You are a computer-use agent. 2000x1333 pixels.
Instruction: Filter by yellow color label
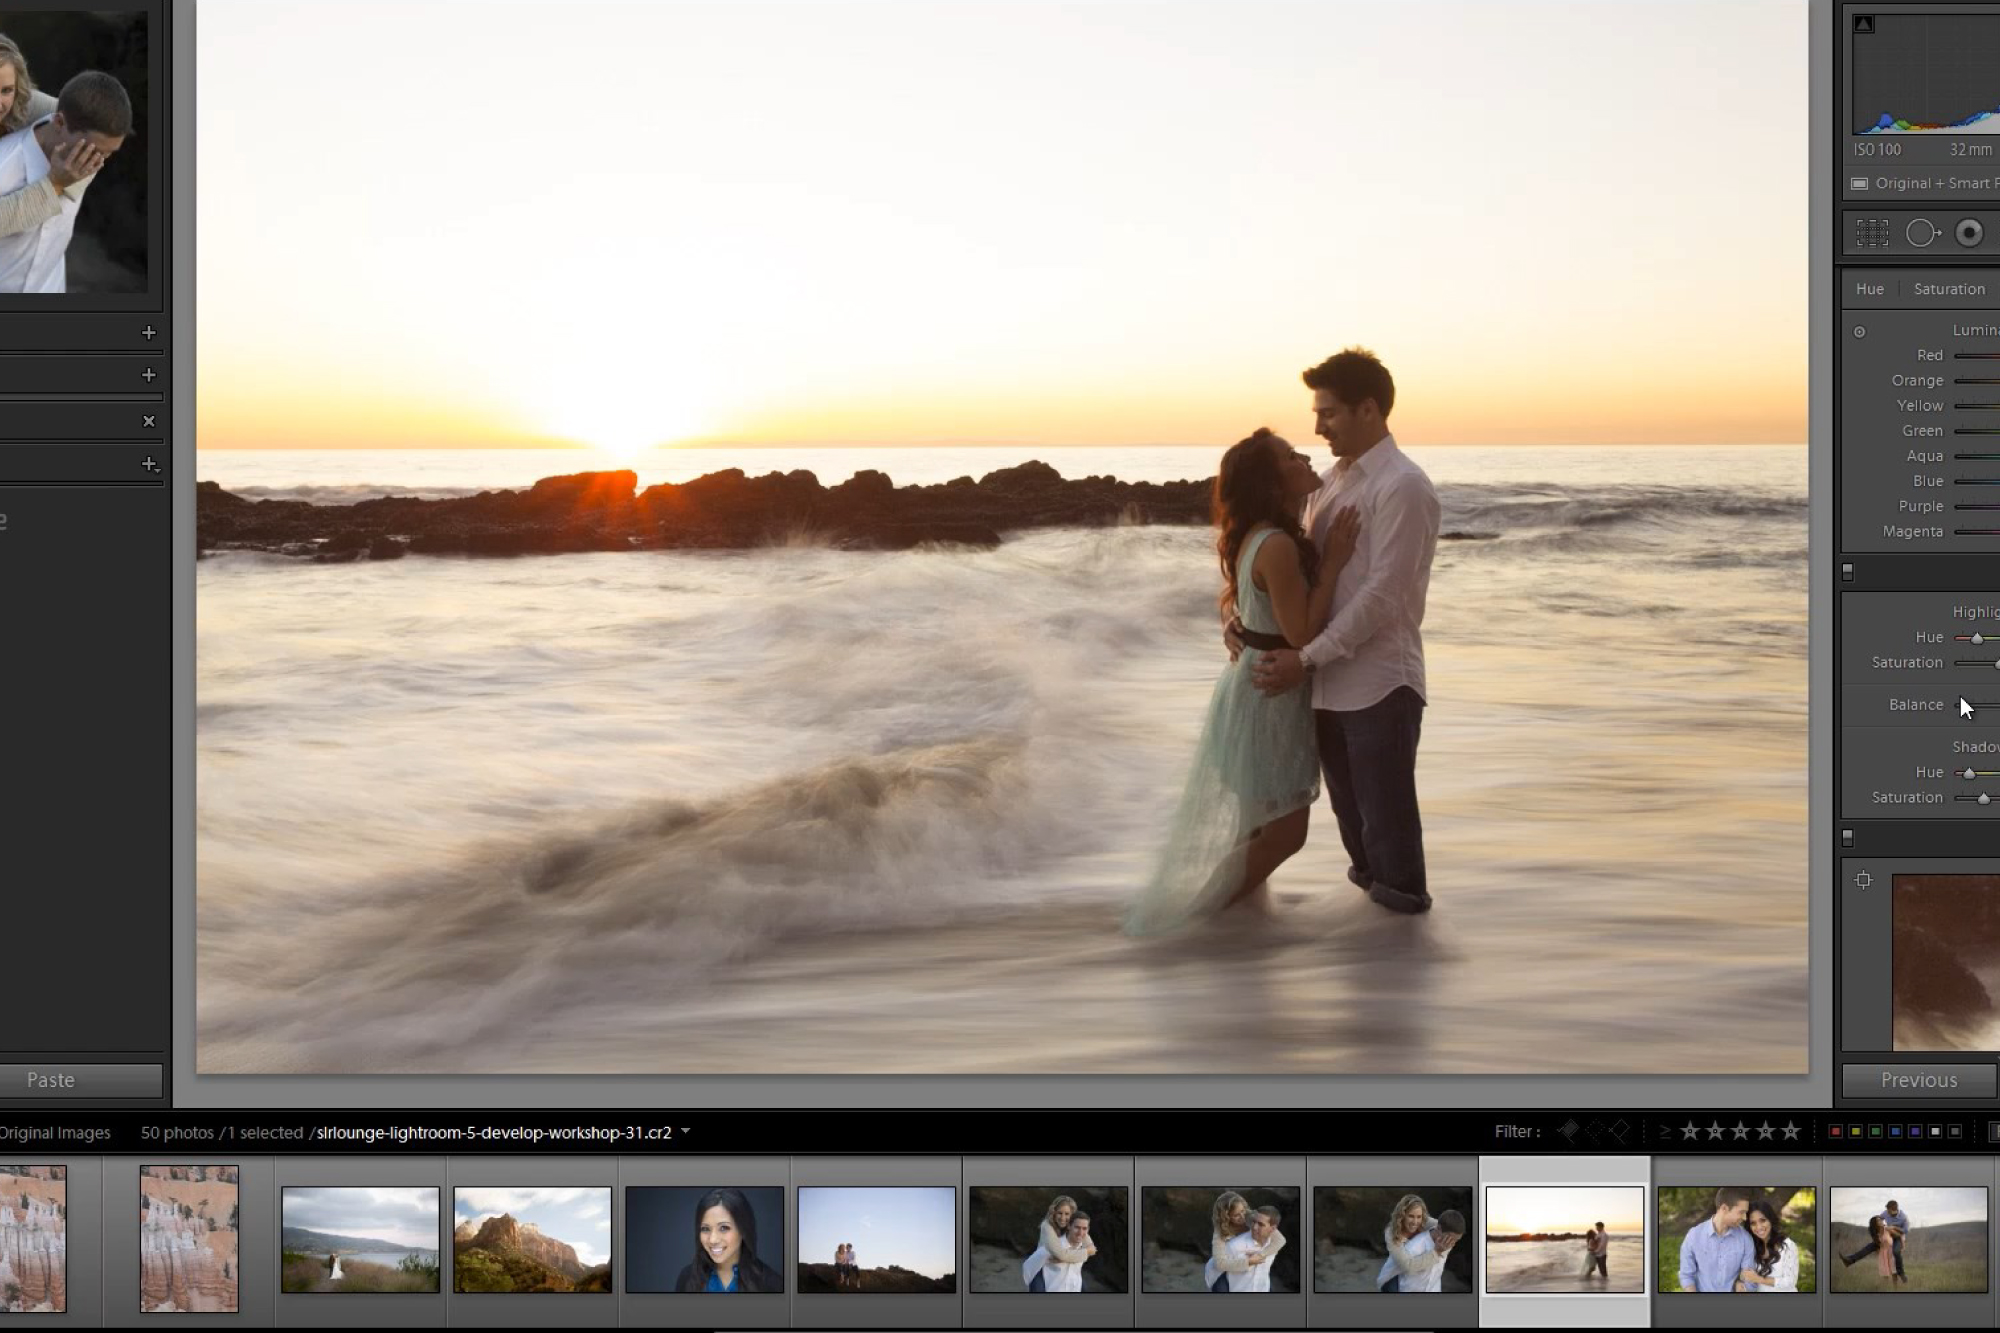click(1855, 1132)
